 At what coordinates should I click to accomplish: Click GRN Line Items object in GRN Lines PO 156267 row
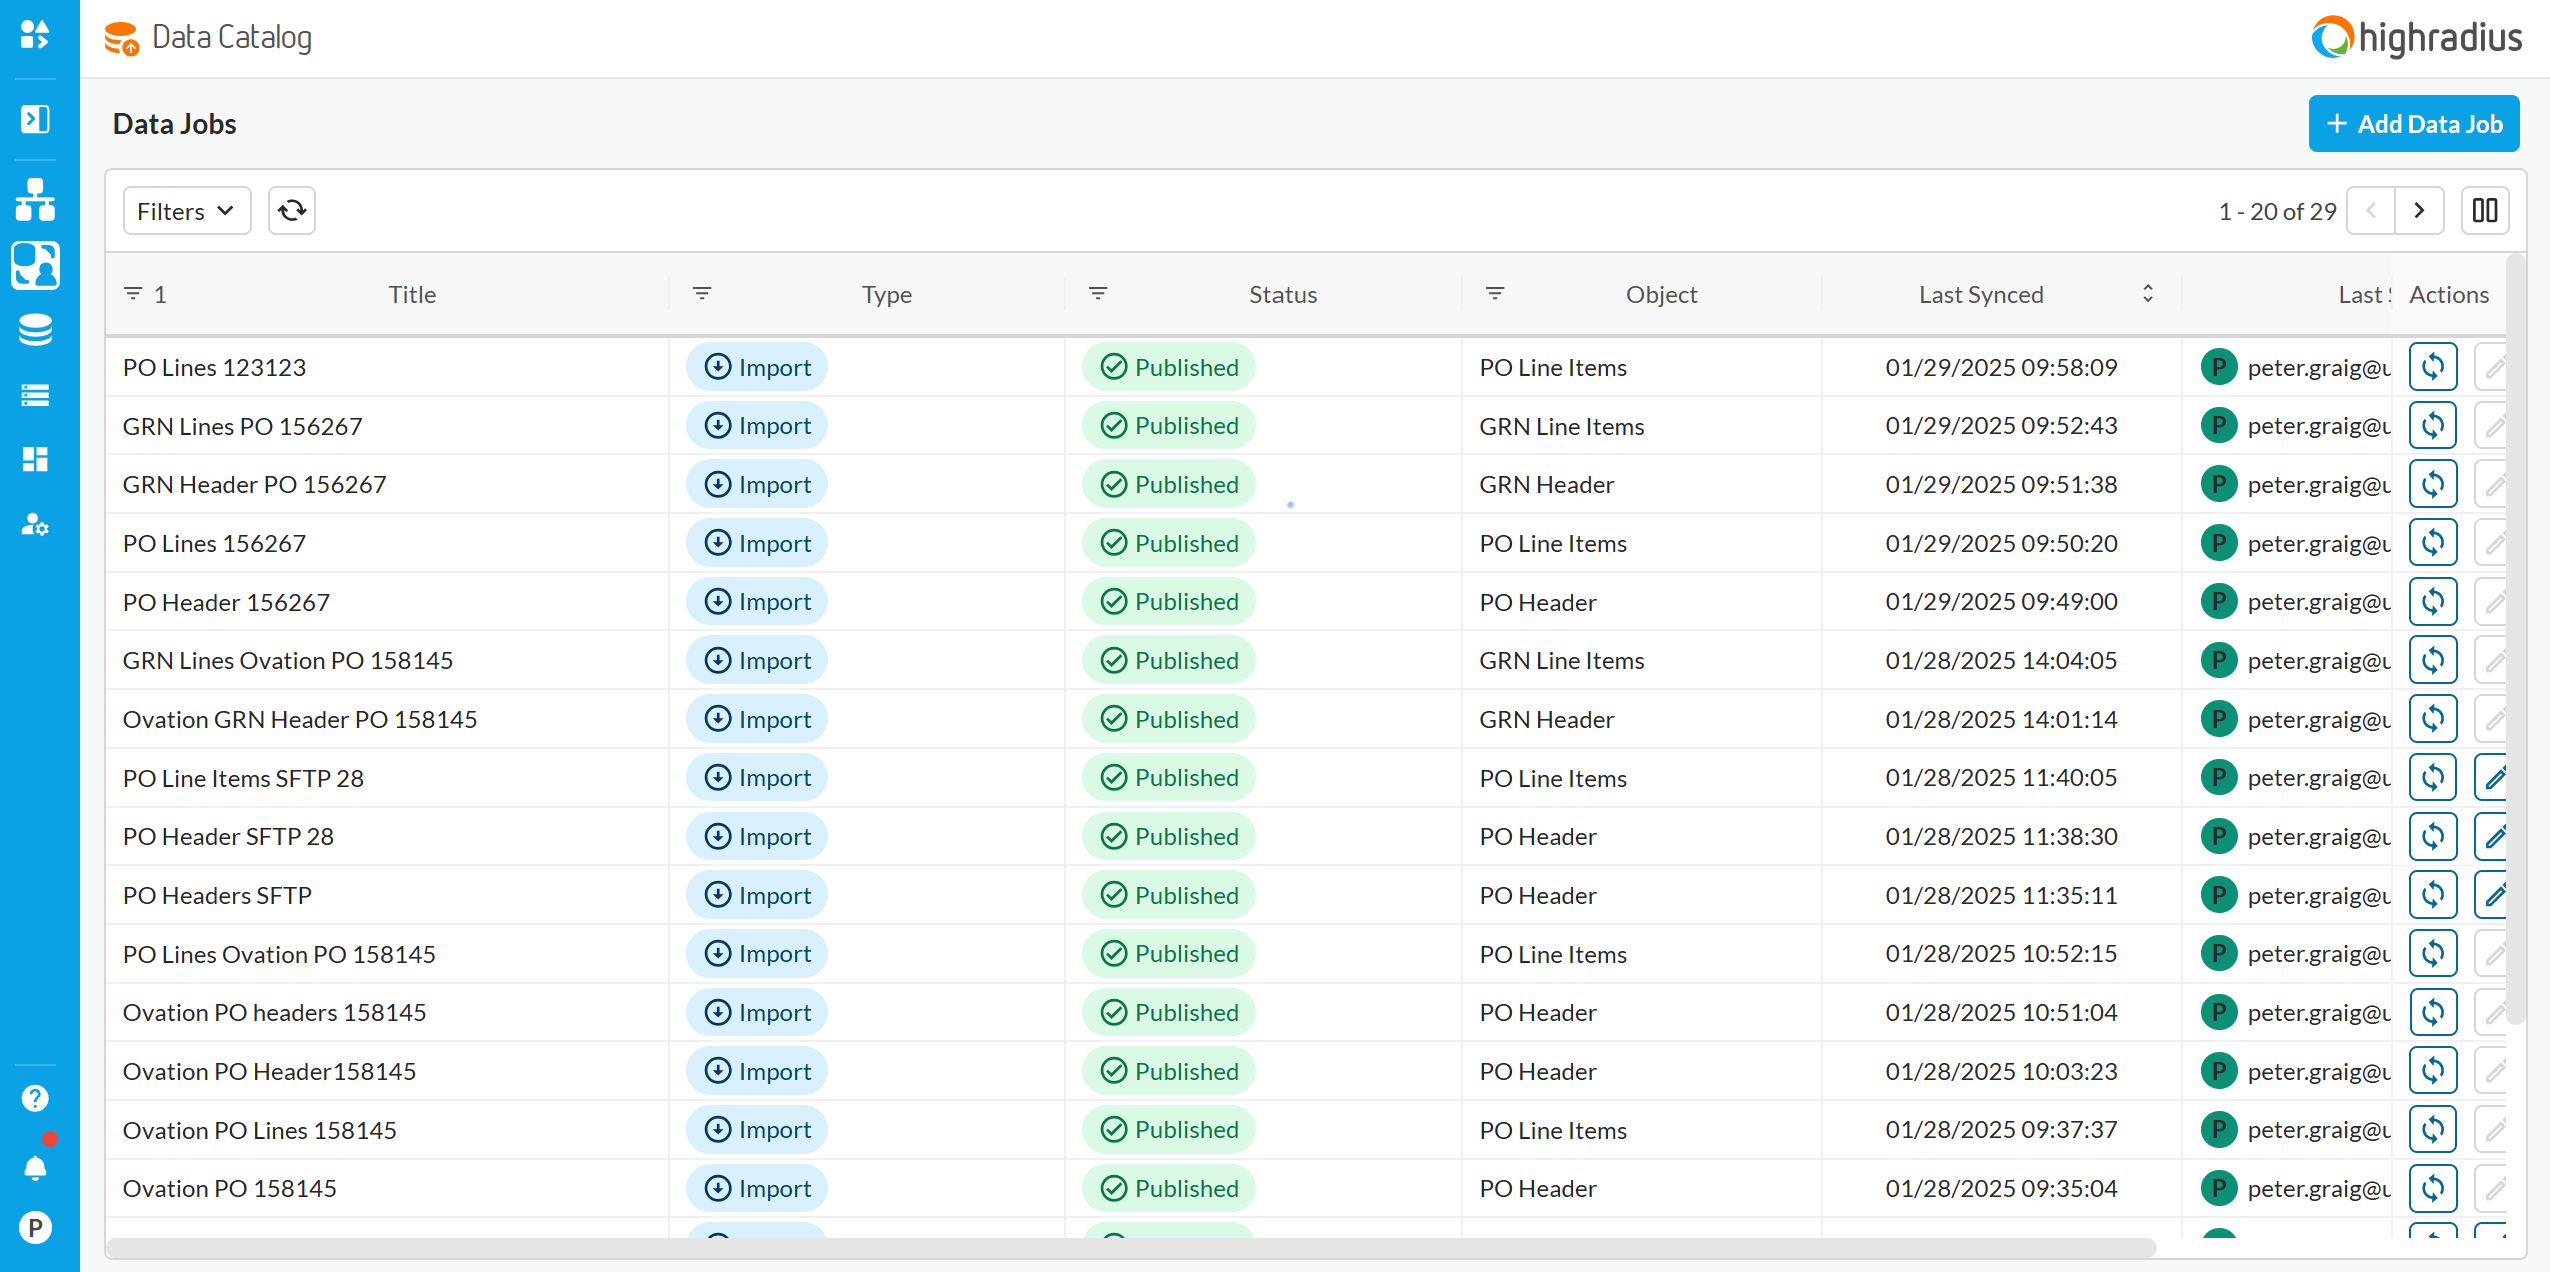1561,426
